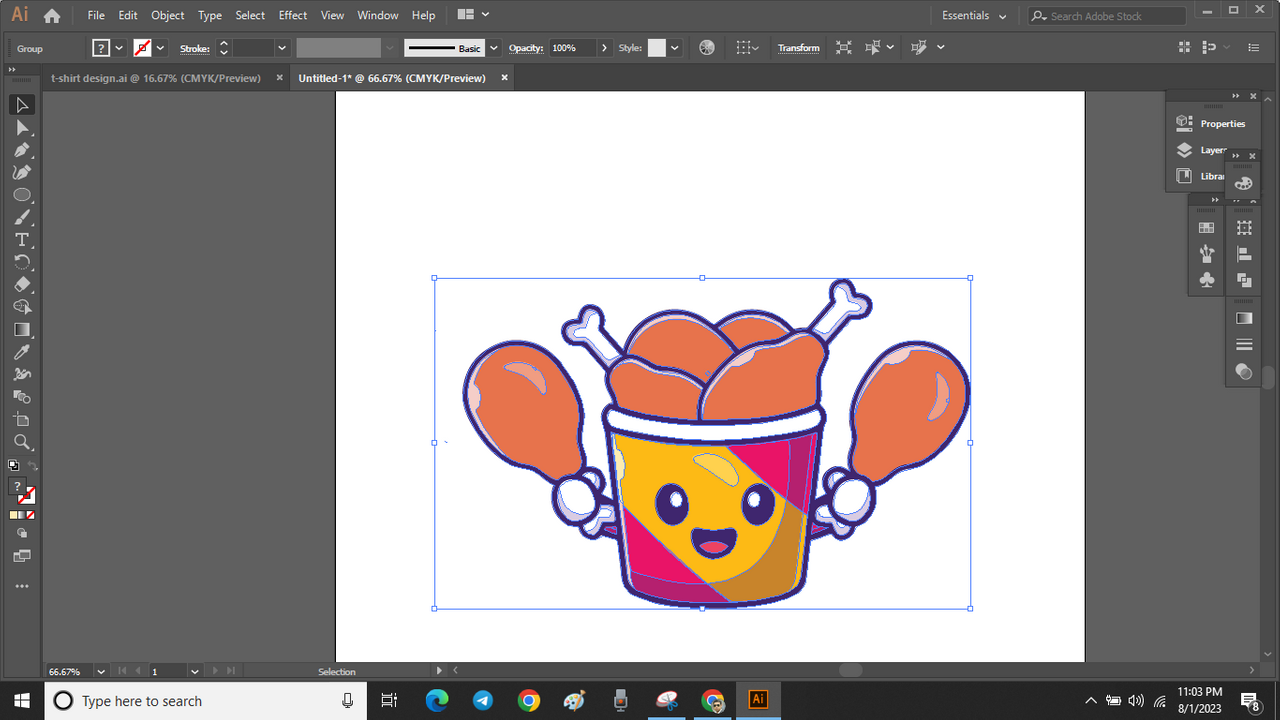Image resolution: width=1280 pixels, height=720 pixels.
Task: Swap fill and stroke colors
Action: (x=32, y=466)
